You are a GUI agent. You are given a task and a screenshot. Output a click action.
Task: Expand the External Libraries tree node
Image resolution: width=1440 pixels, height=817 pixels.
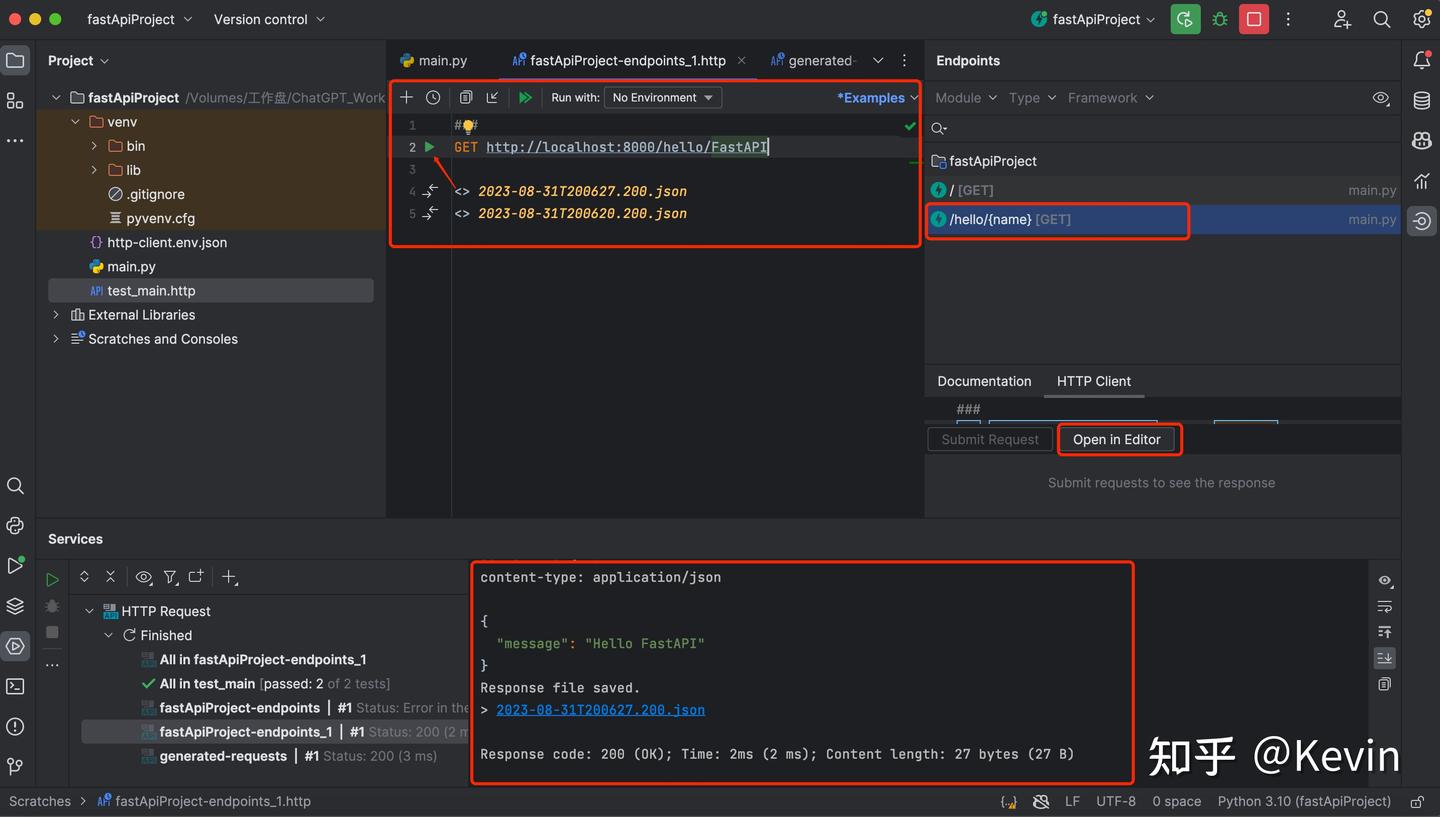pyautogui.click(x=56, y=314)
